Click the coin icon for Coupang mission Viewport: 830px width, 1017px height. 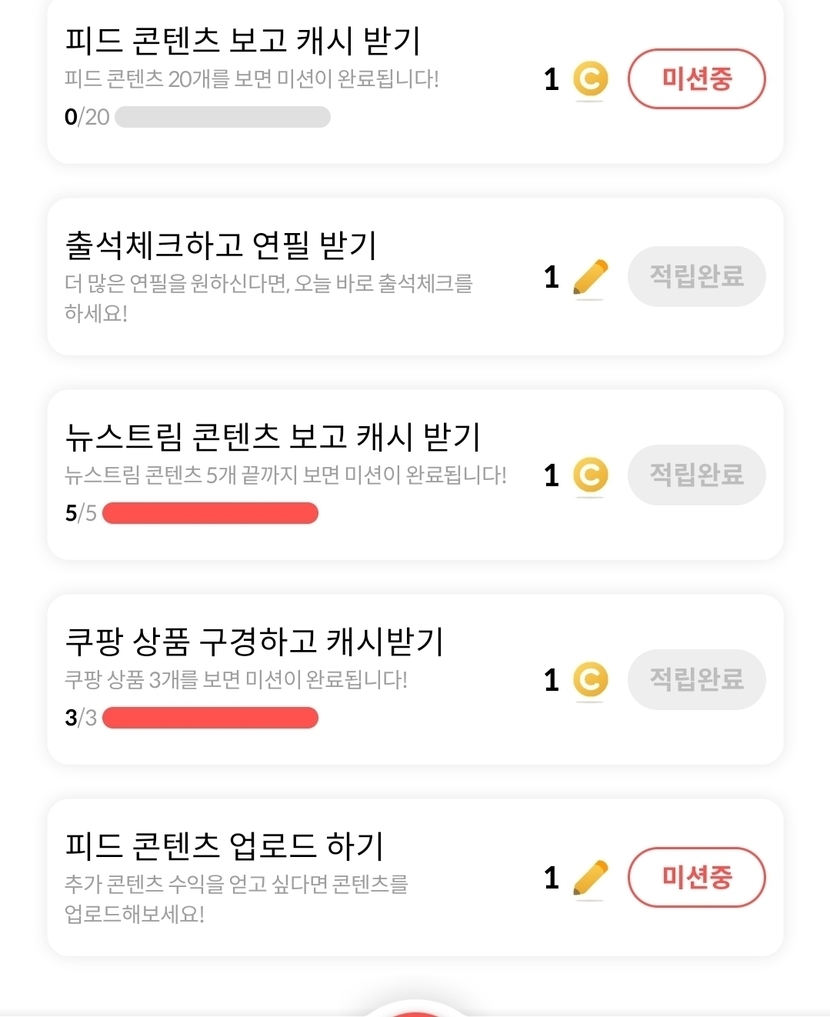click(590, 680)
